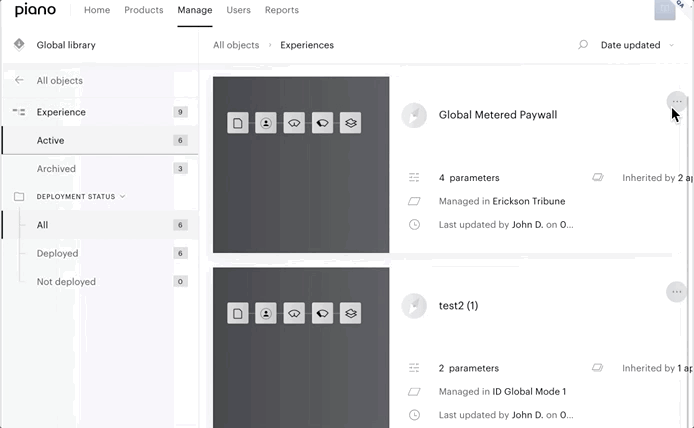Image resolution: width=694 pixels, height=428 pixels.
Task: Click the chevron next to Date updated
Action: click(x=671, y=45)
